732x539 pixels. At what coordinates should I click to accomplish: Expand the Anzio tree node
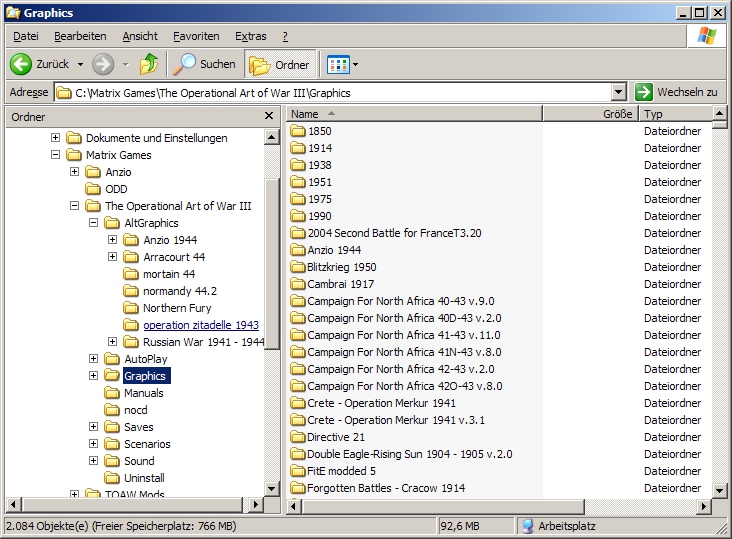point(74,172)
